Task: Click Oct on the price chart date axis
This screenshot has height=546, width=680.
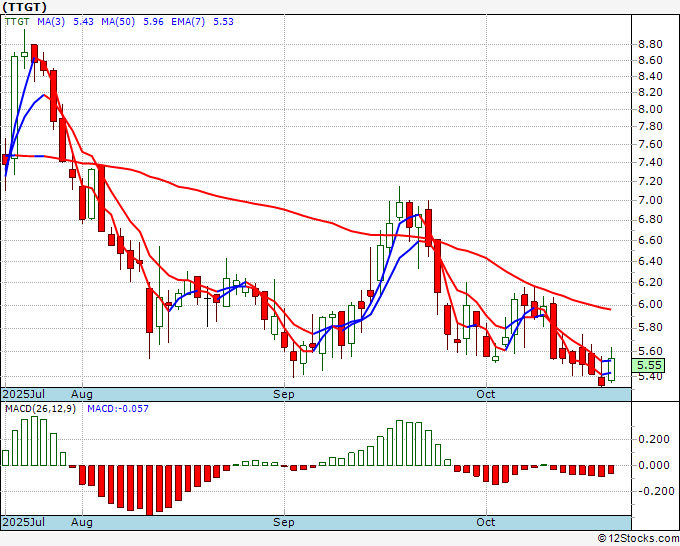Action: pos(485,394)
